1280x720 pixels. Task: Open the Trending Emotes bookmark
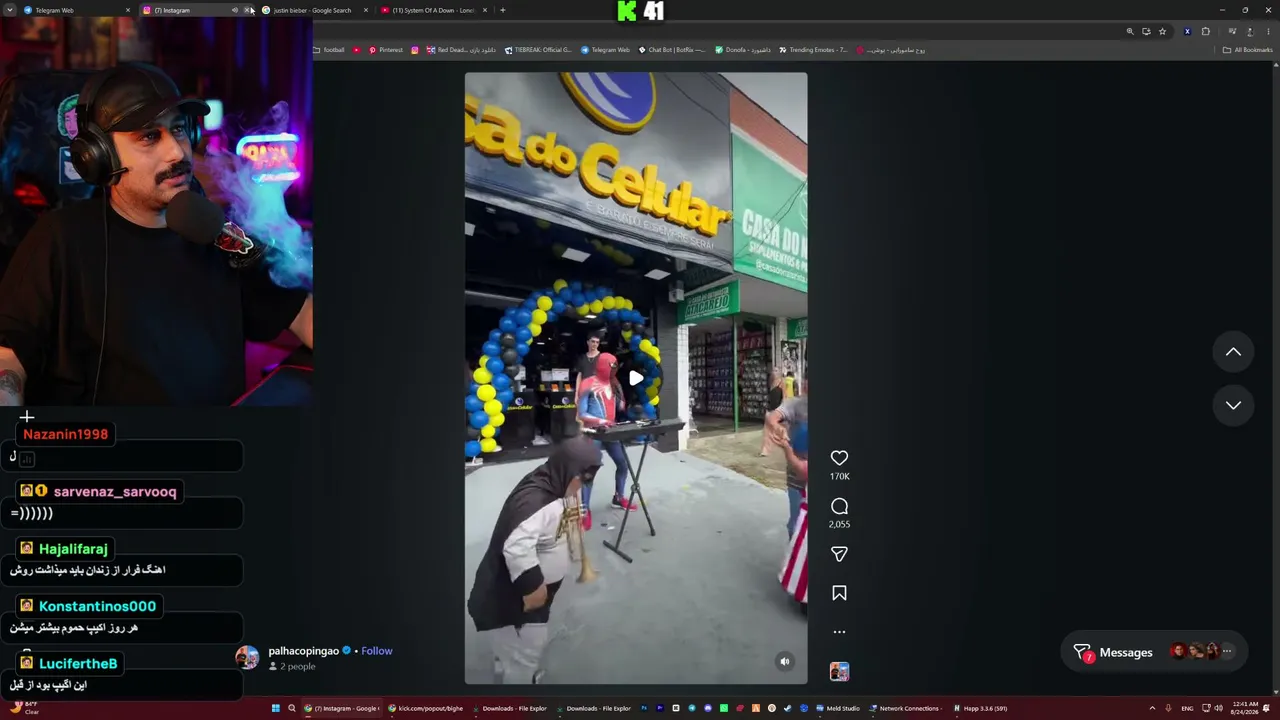(813, 50)
